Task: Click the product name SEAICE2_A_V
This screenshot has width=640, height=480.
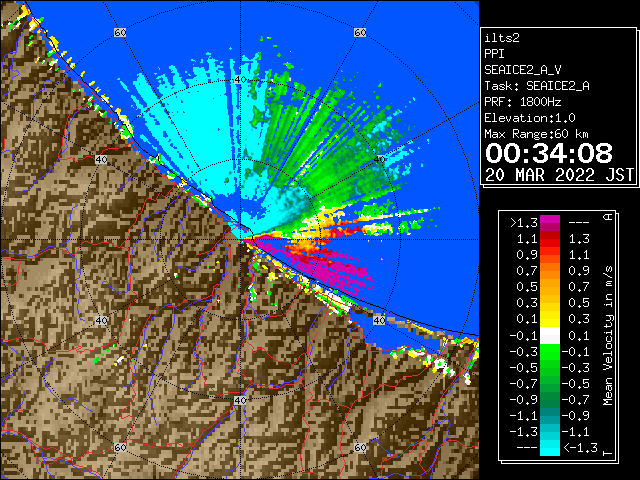Action: coord(522,70)
